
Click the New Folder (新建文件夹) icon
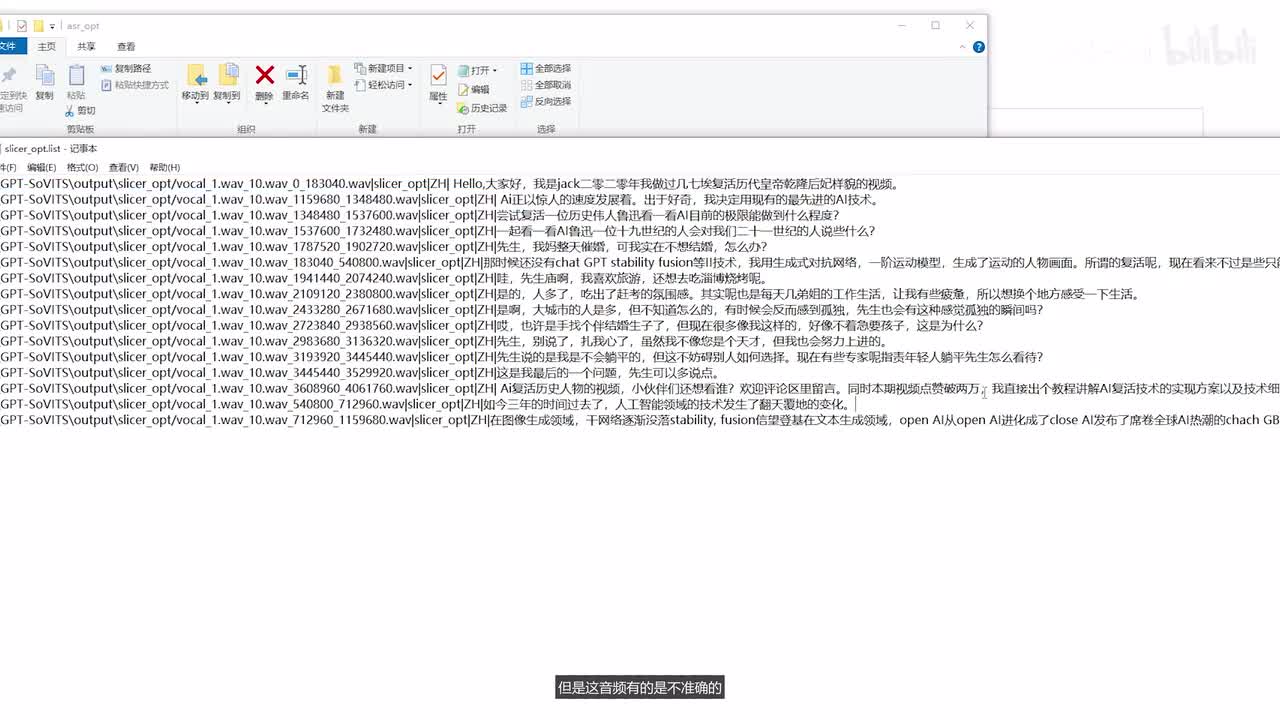pyautogui.click(x=335, y=76)
